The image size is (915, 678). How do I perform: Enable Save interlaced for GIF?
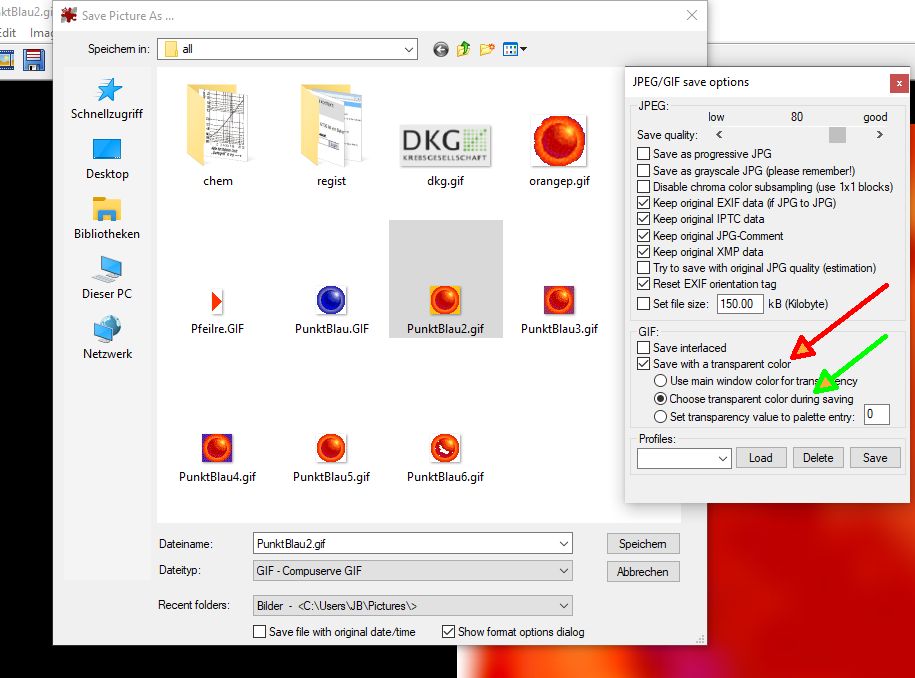point(644,347)
